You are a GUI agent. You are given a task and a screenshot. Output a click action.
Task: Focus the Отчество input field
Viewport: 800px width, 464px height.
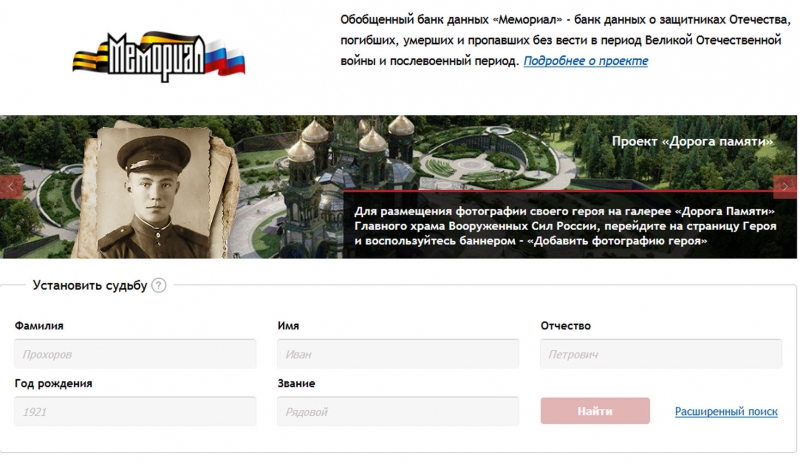(661, 354)
